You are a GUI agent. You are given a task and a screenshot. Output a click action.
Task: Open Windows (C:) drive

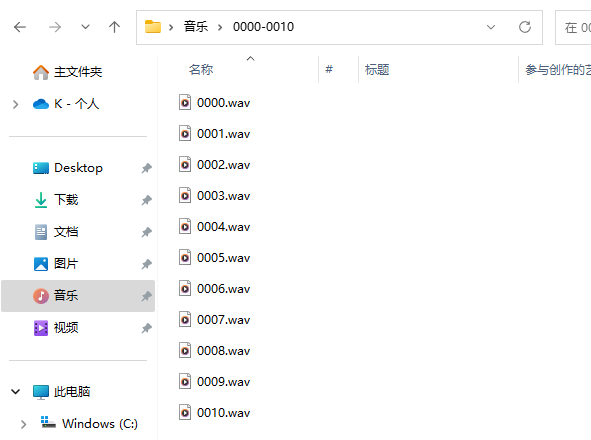pyautogui.click(x=100, y=424)
